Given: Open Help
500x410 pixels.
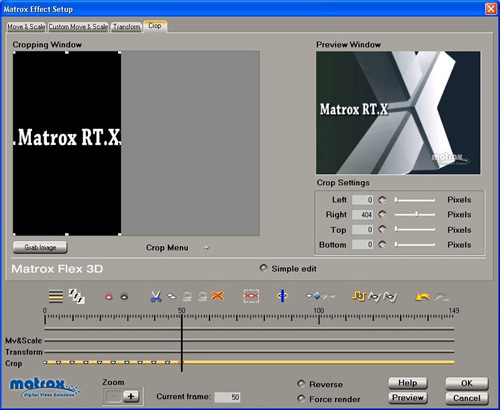Looking at the screenshot, I should tap(408, 383).
